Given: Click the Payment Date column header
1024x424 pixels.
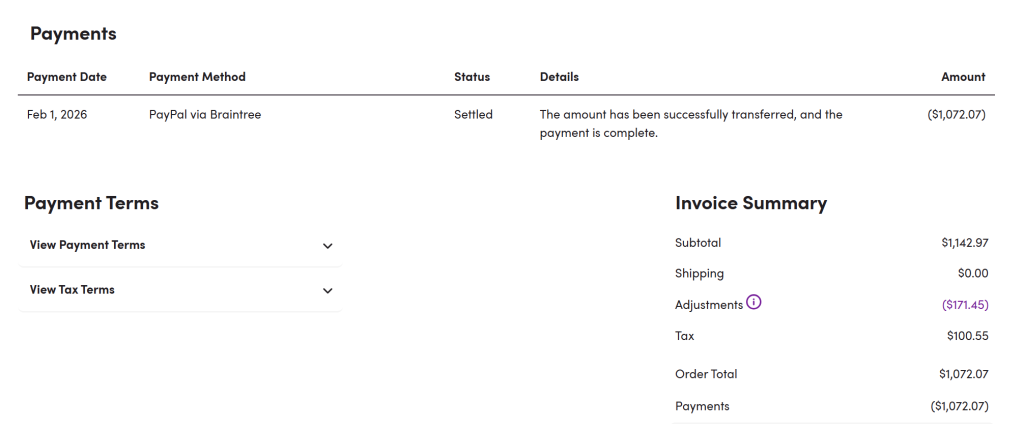Looking at the screenshot, I should (67, 77).
